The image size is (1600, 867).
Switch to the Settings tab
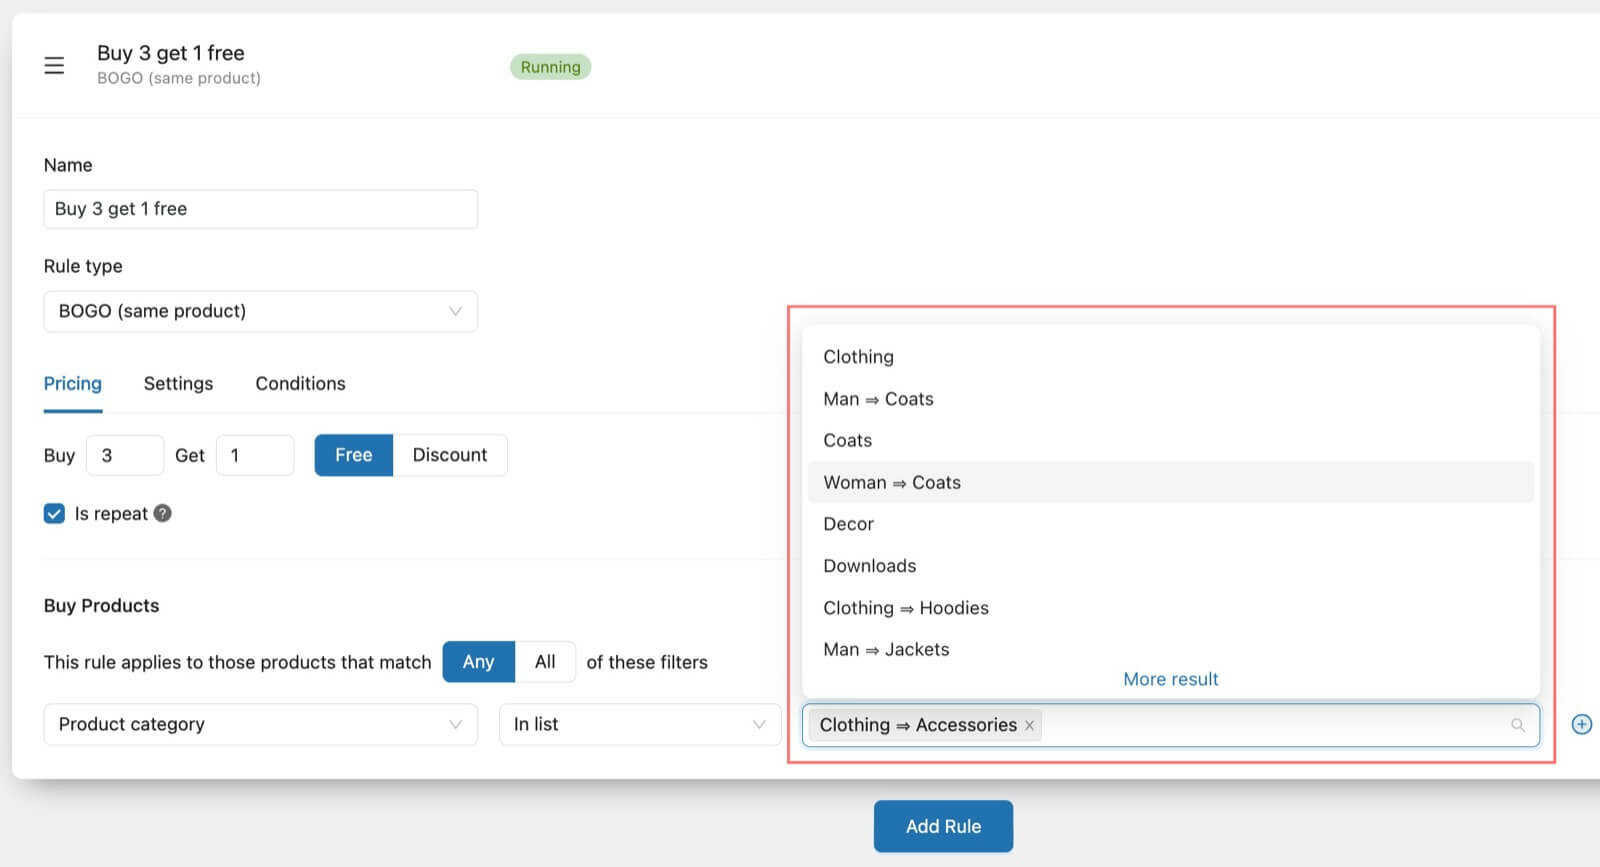click(x=178, y=384)
